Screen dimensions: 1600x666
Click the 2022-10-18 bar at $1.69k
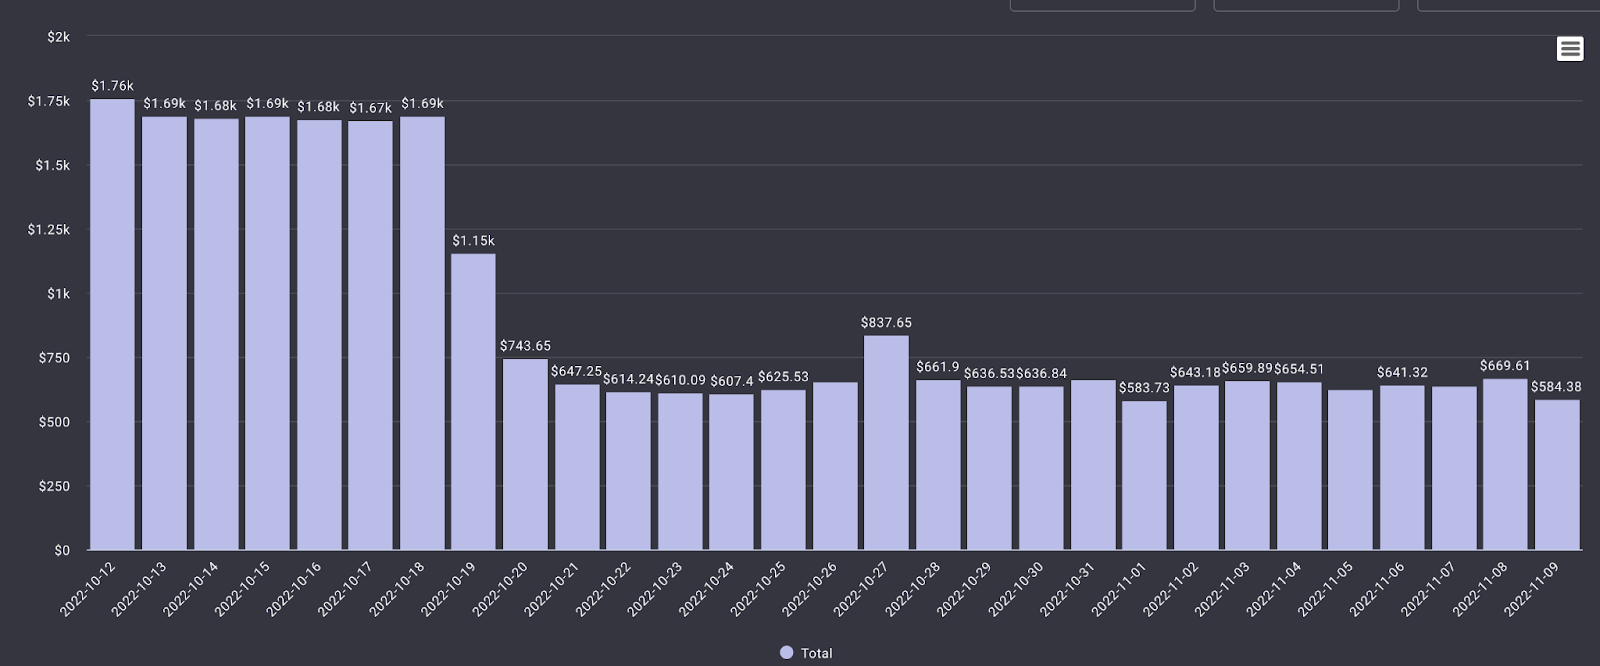point(422,333)
